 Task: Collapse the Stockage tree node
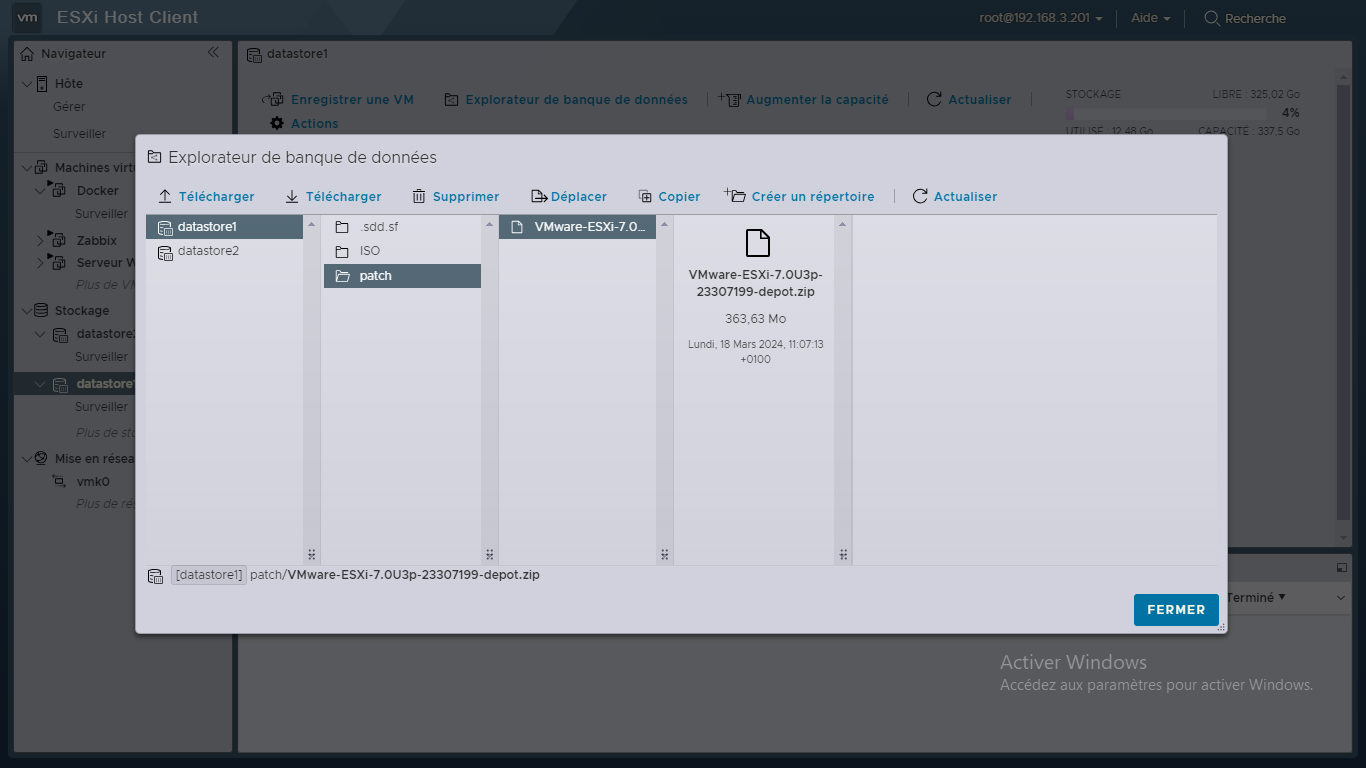tap(27, 311)
